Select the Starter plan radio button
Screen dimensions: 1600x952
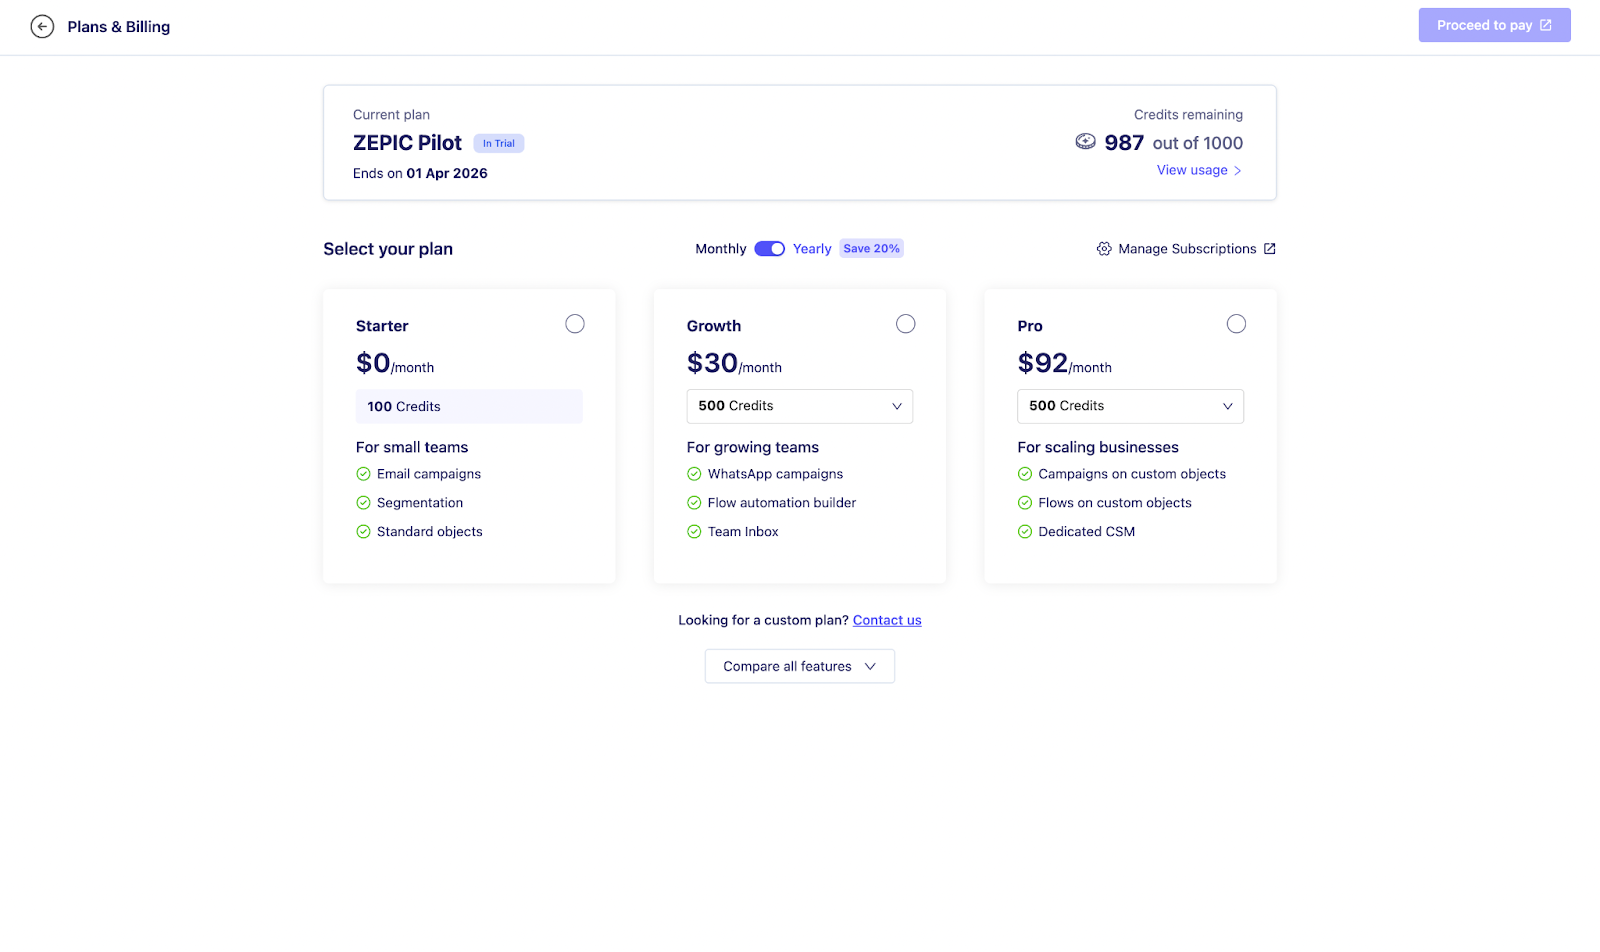575,324
